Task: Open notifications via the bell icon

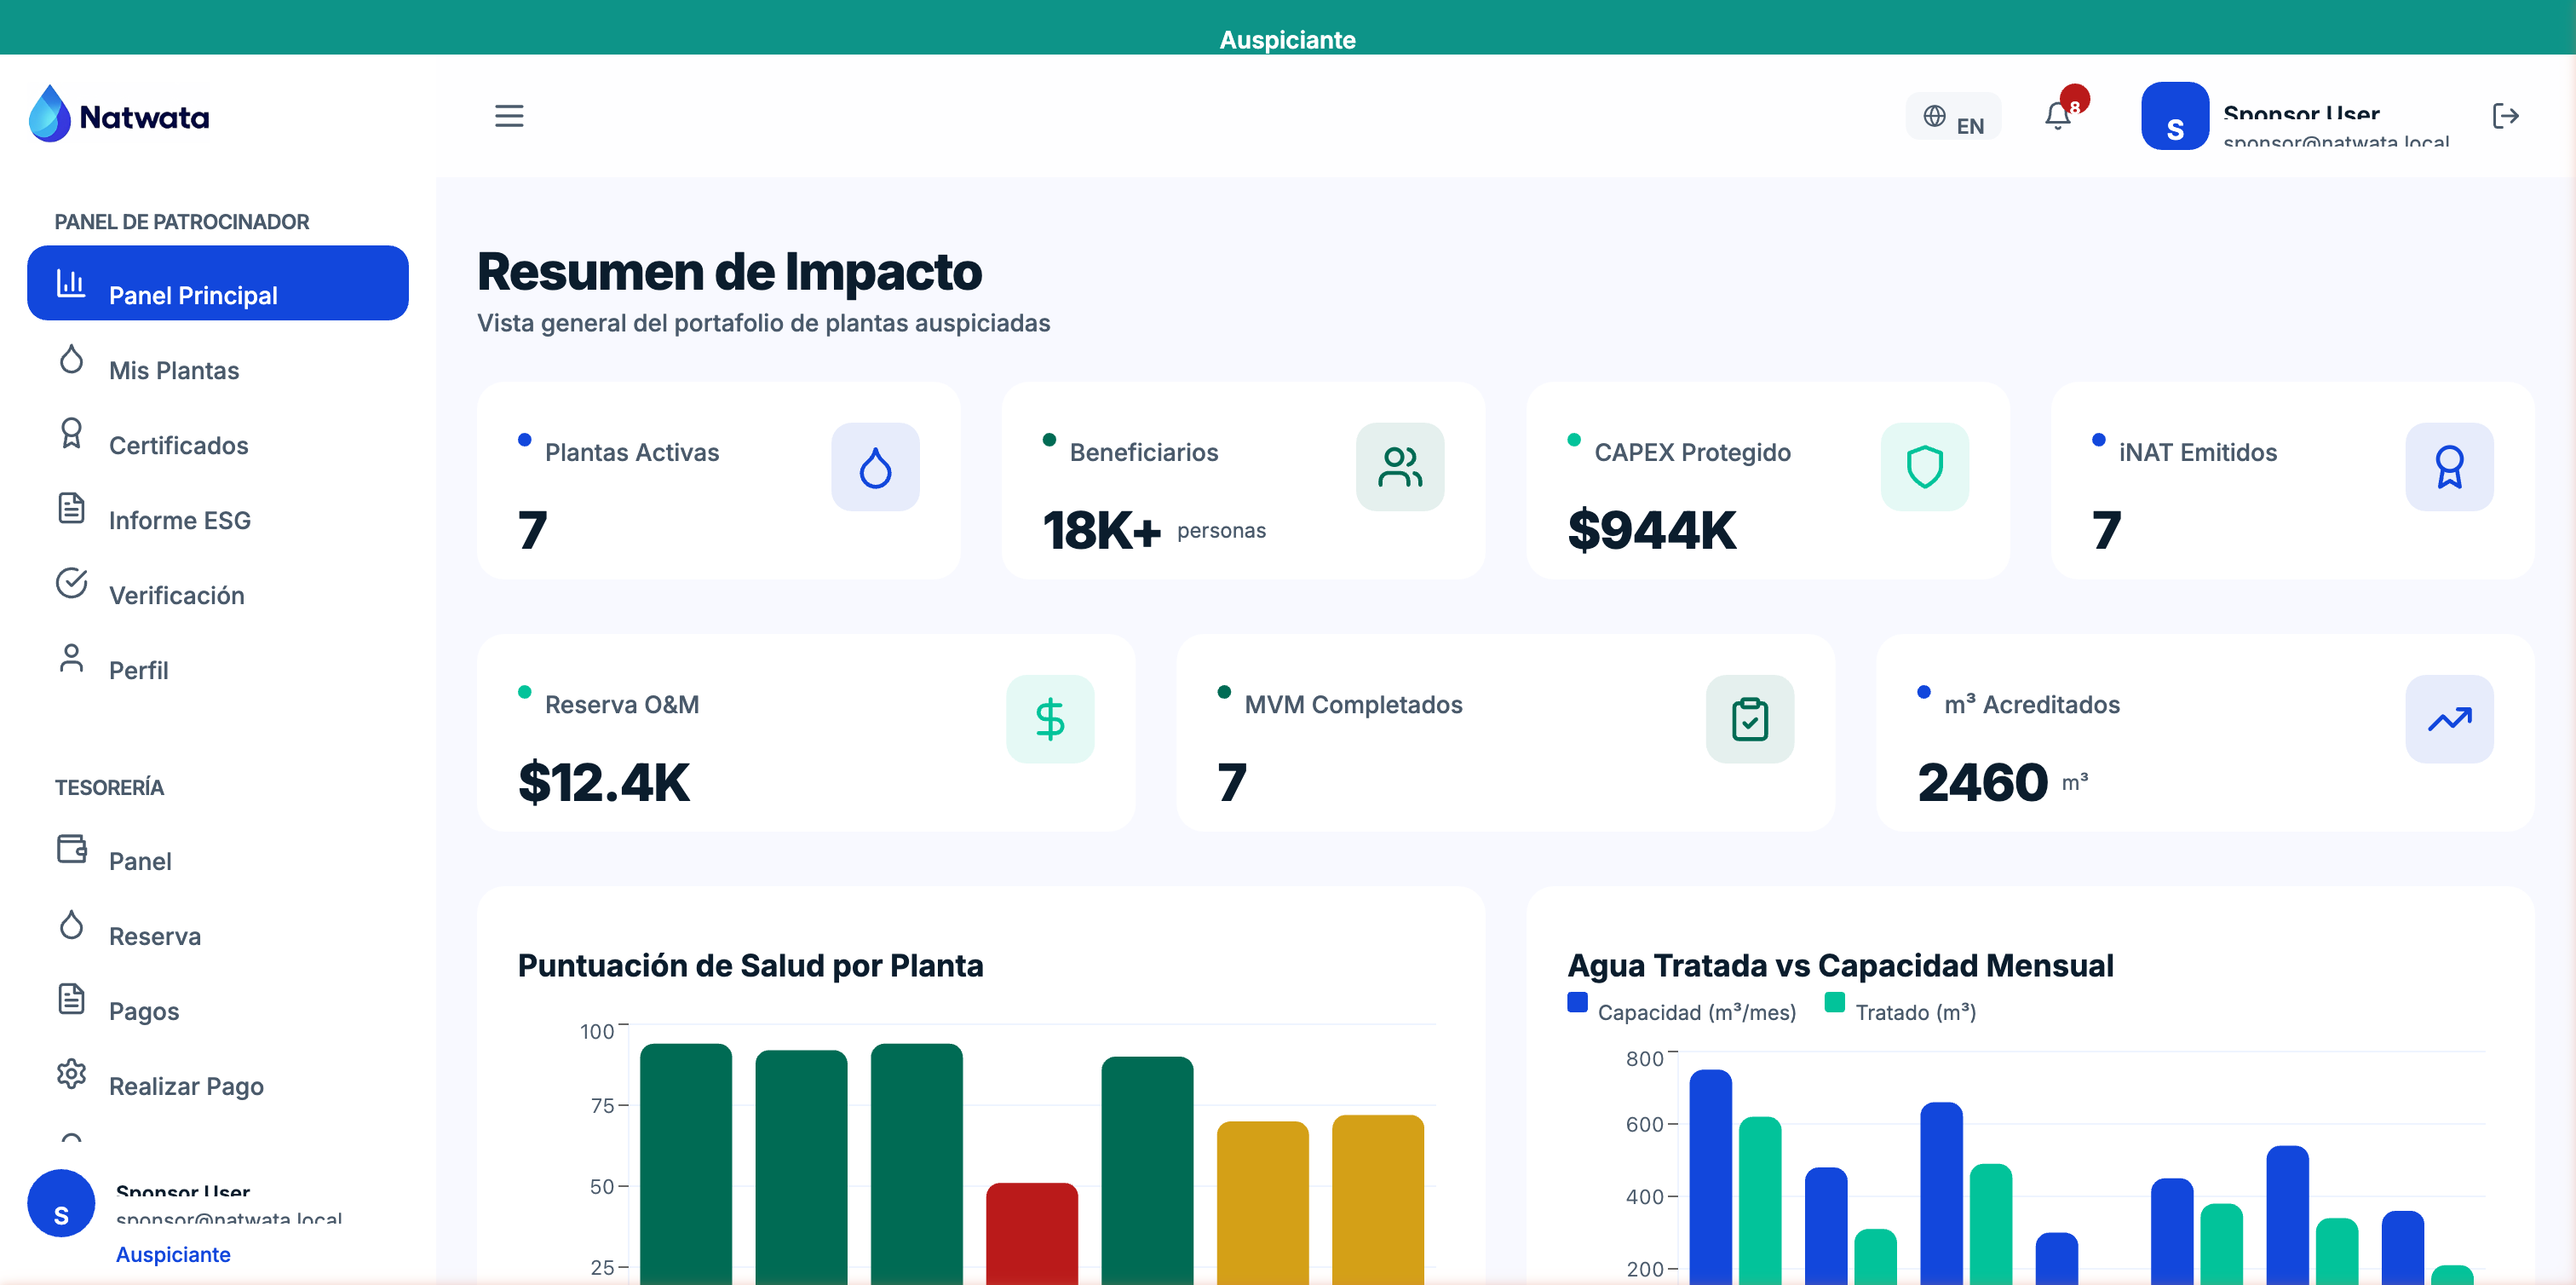Action: point(2057,115)
